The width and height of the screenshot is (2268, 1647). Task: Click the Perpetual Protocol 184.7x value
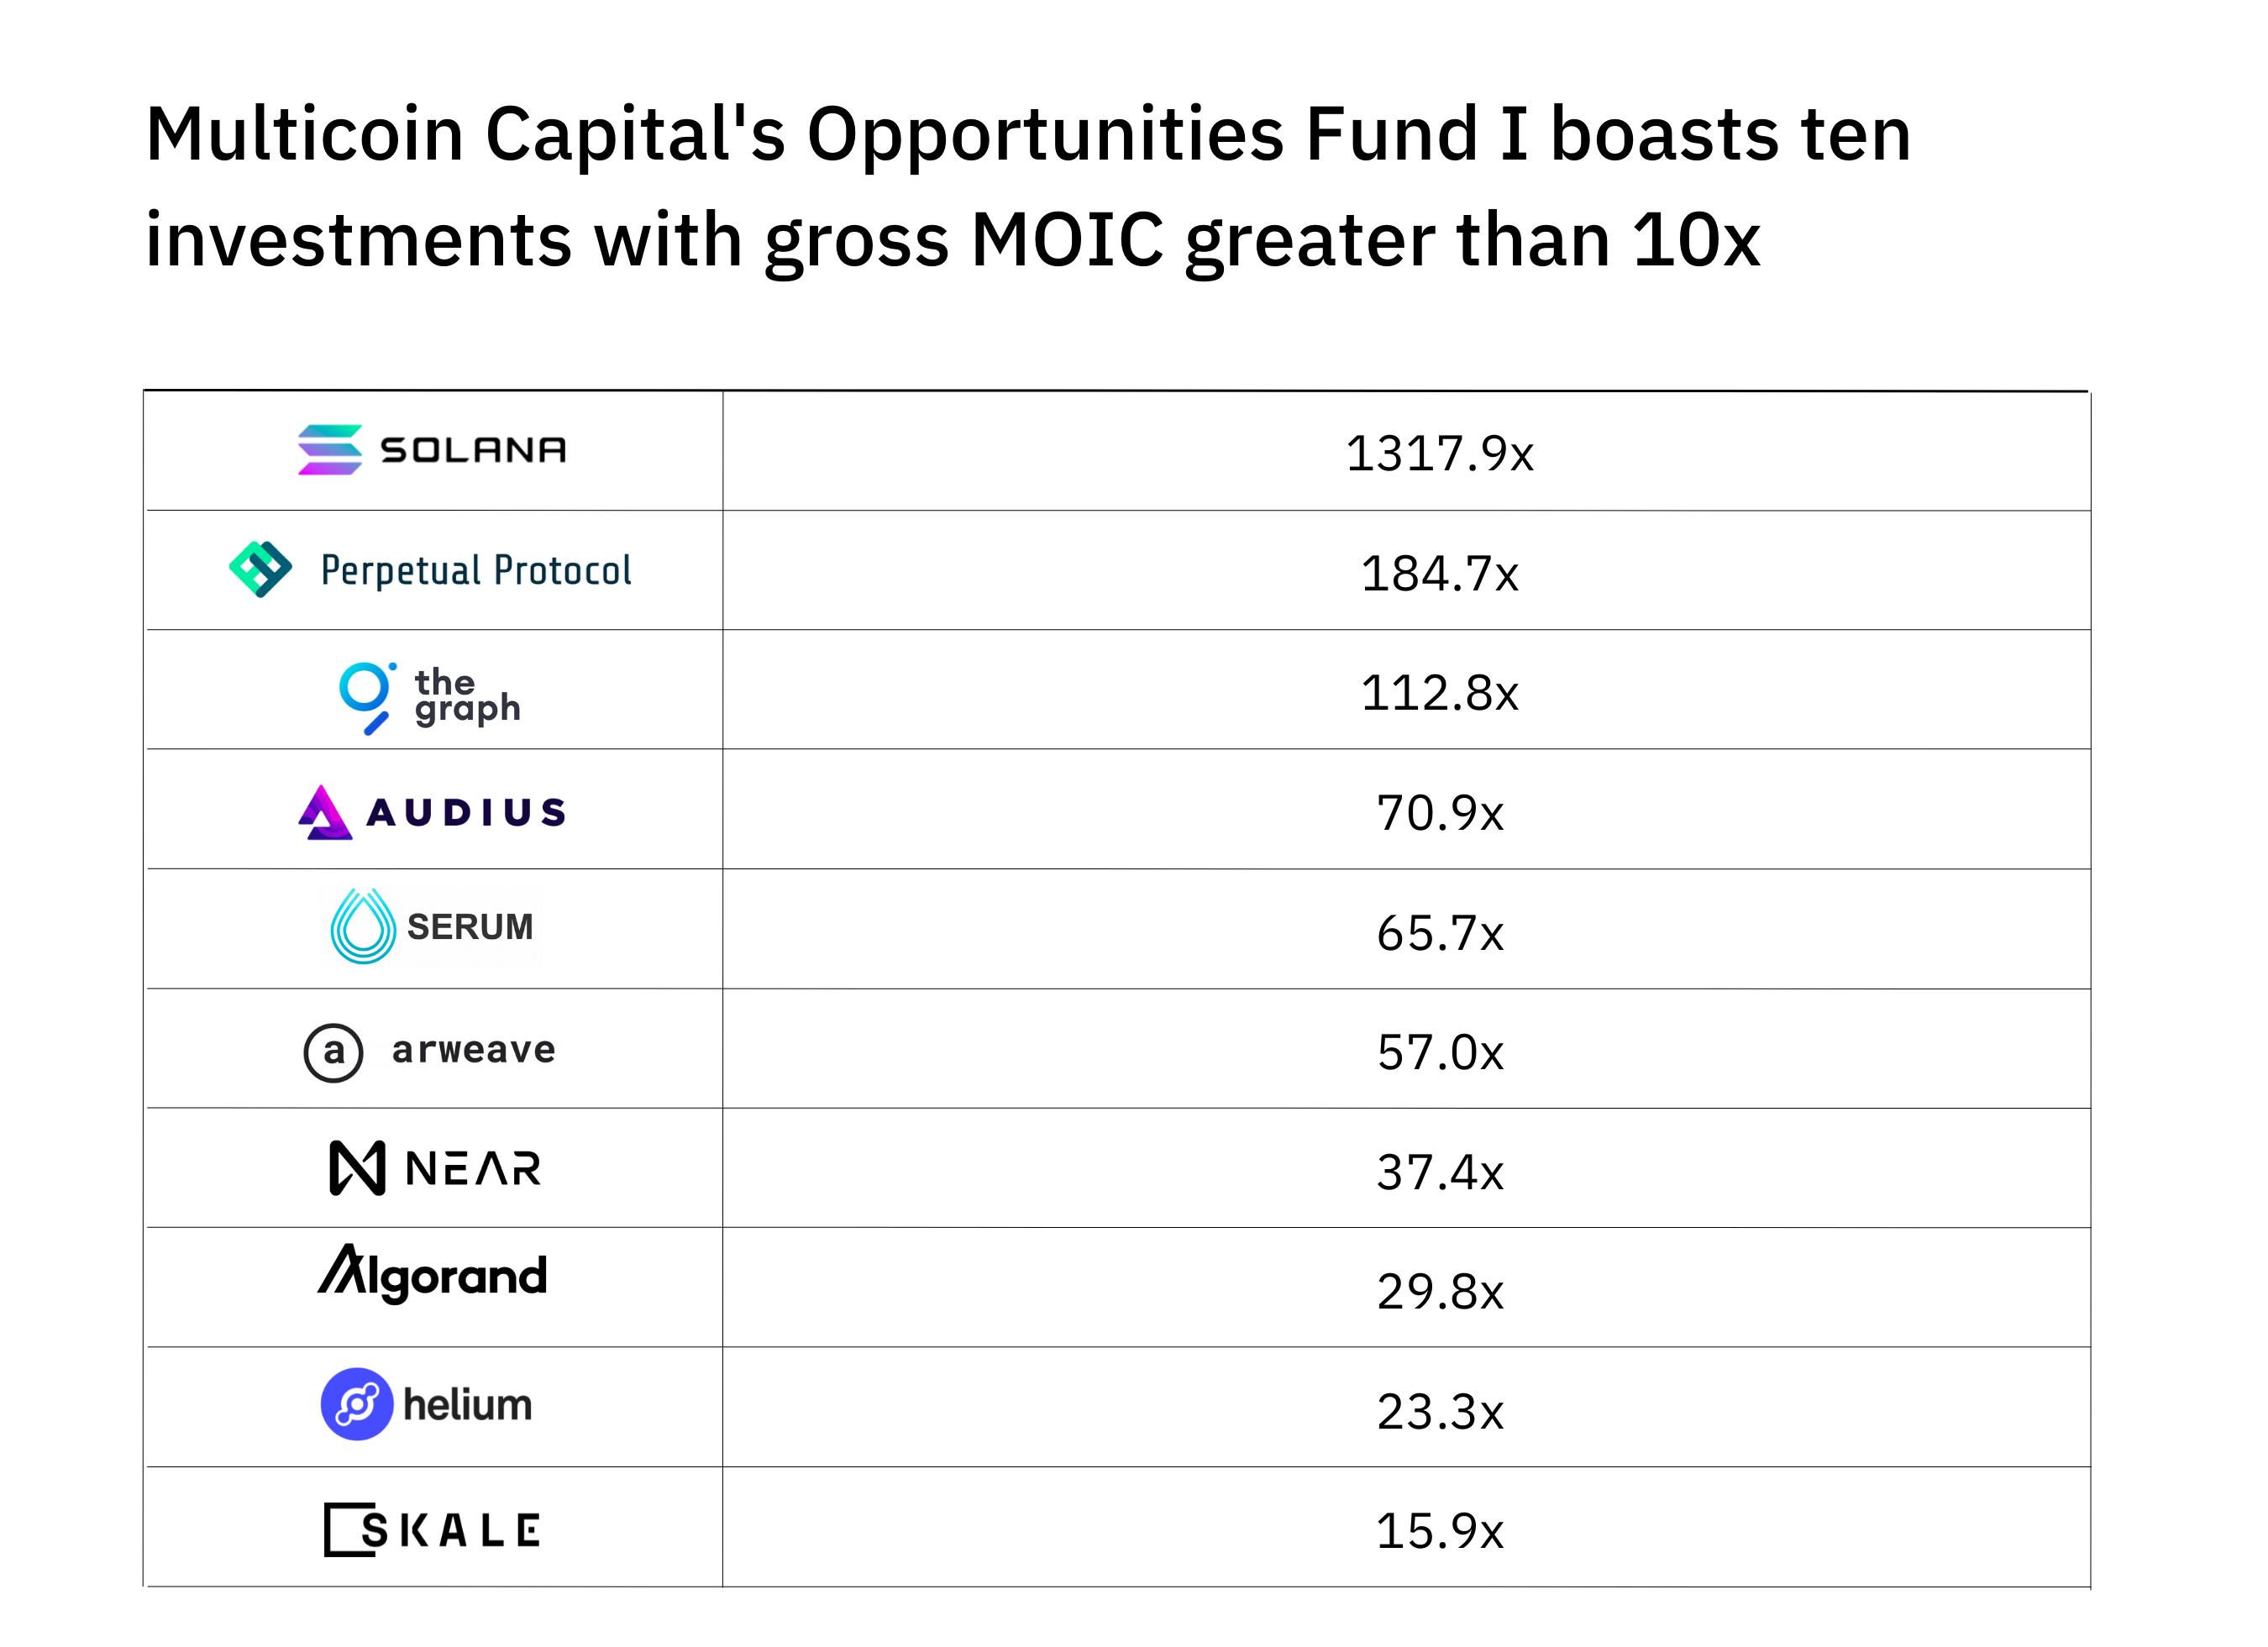[x=1439, y=574]
